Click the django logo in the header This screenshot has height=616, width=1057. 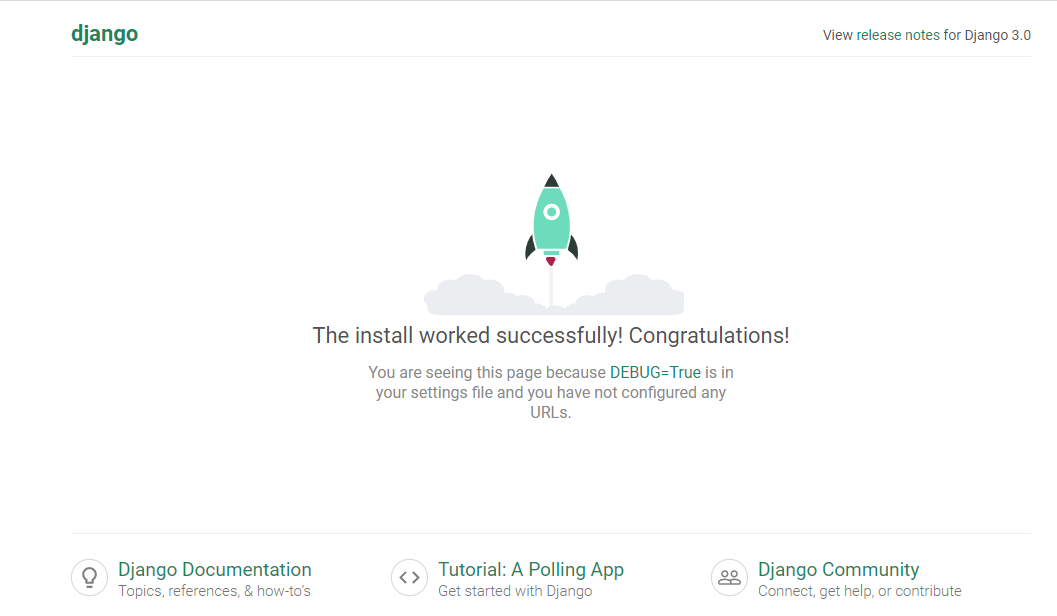(104, 34)
